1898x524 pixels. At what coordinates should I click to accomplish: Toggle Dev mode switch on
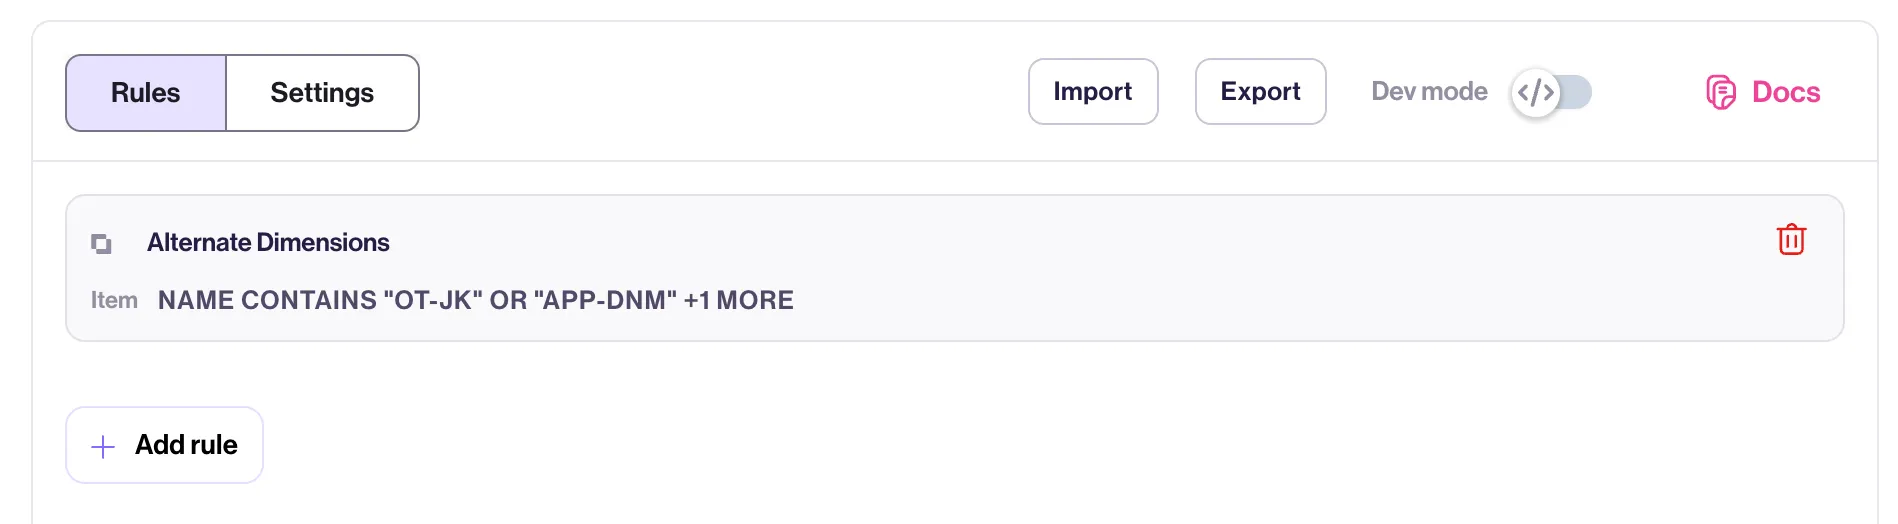point(1551,93)
